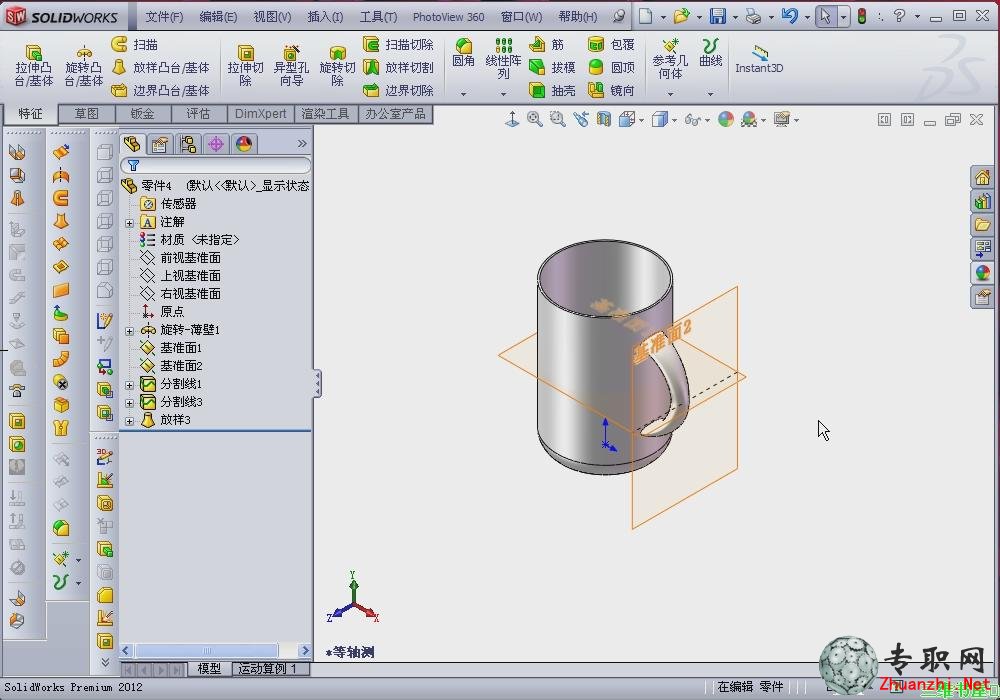
Task: Click the Zoom to Area icon in view toolbar
Action: [x=557, y=119]
